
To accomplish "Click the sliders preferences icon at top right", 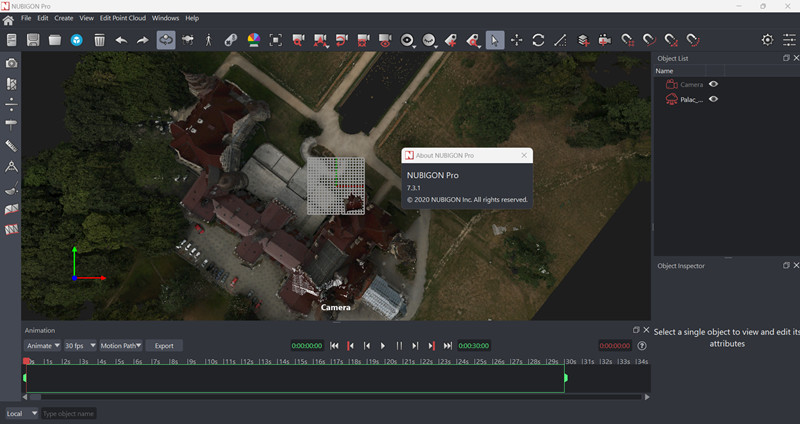I will click(x=789, y=40).
